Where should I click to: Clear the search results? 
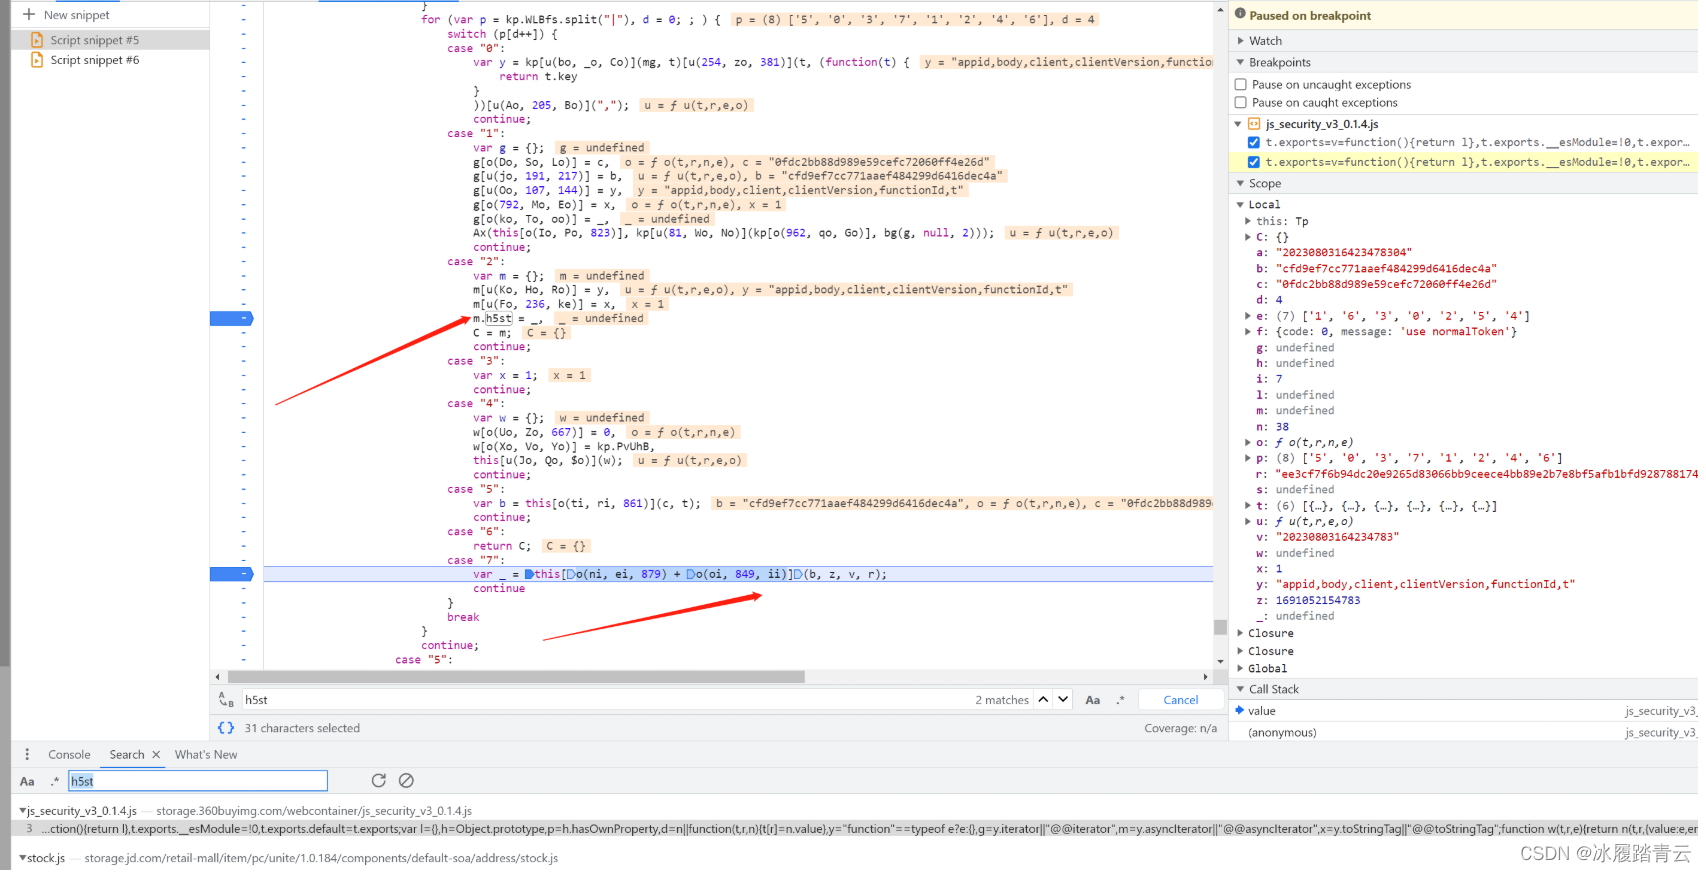click(406, 782)
